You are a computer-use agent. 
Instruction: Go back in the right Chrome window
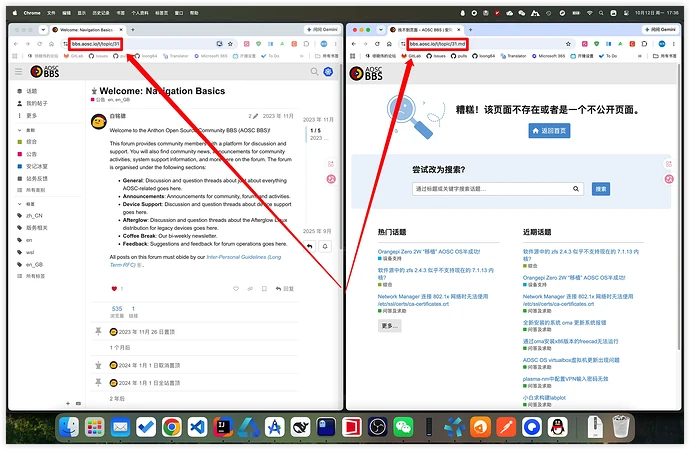354,44
